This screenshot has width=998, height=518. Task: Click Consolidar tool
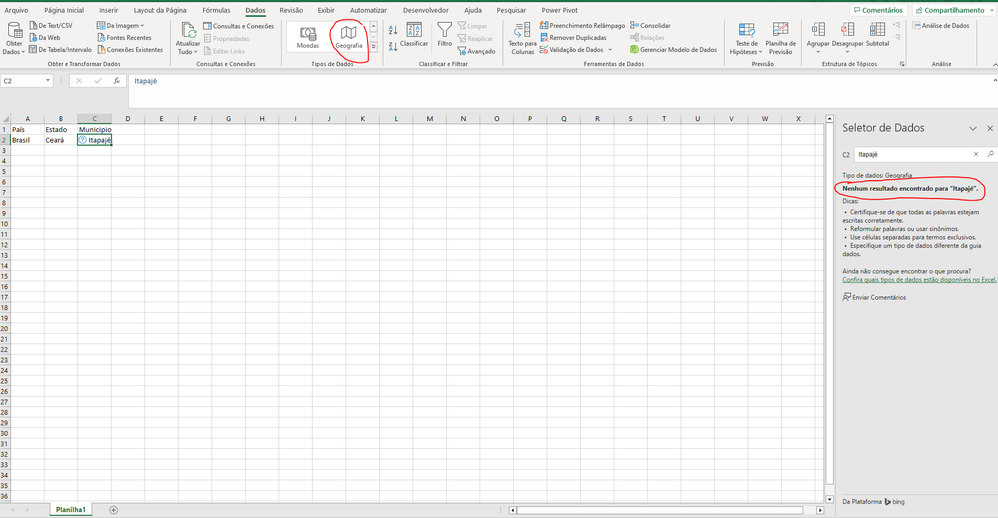[x=650, y=25]
